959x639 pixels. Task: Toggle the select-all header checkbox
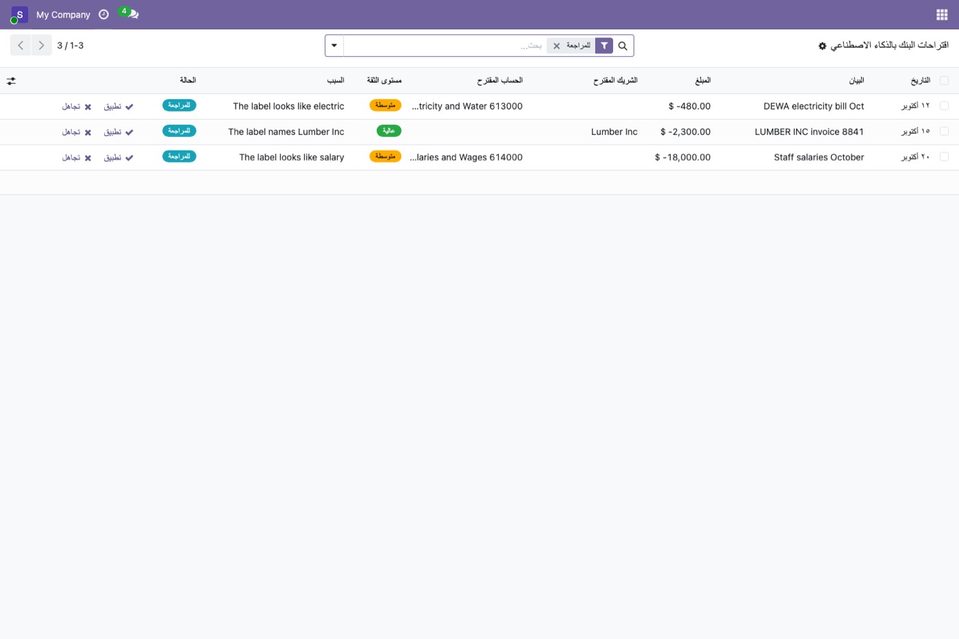(944, 81)
